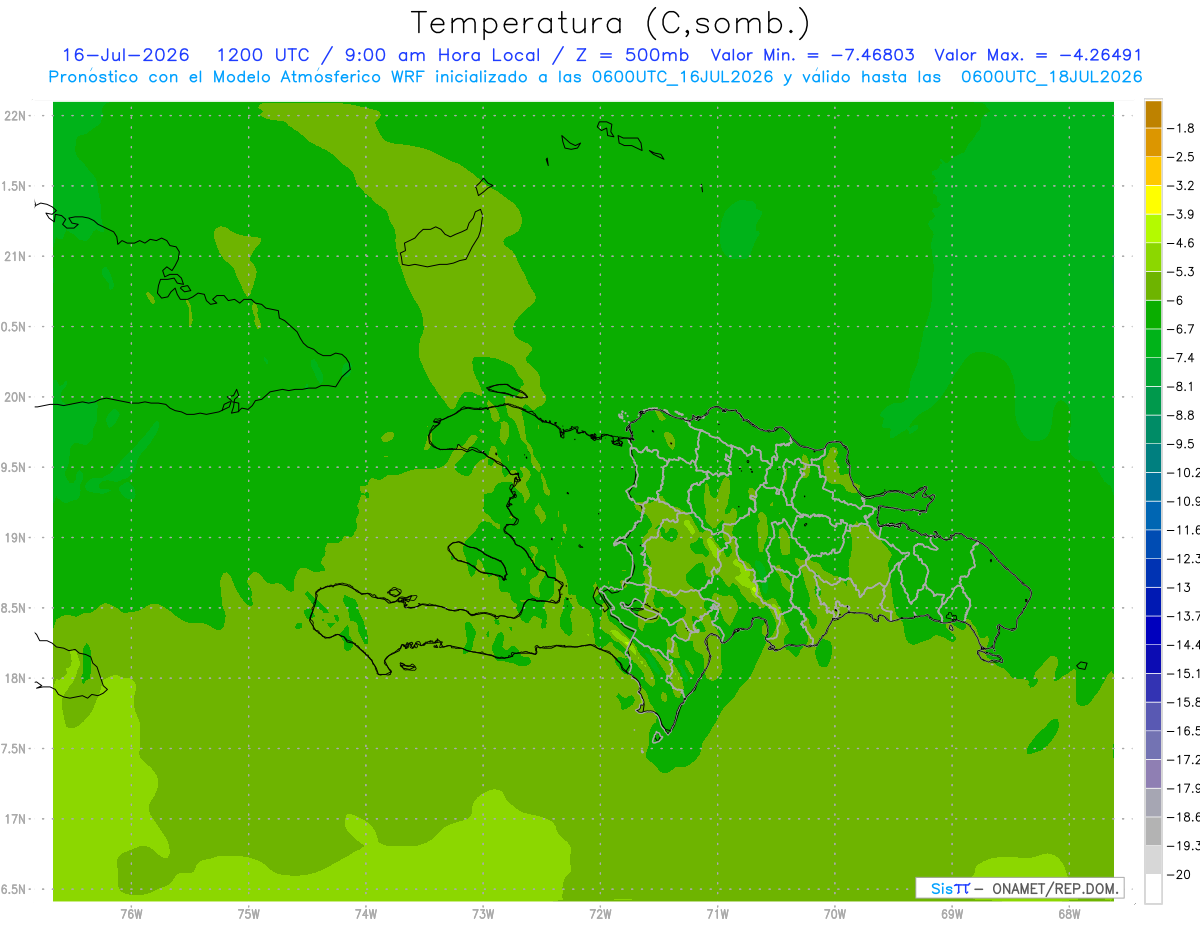Pick the dark orange swatch above -1.8
Viewport: 1200px width, 927px height.
[x=1153, y=114]
